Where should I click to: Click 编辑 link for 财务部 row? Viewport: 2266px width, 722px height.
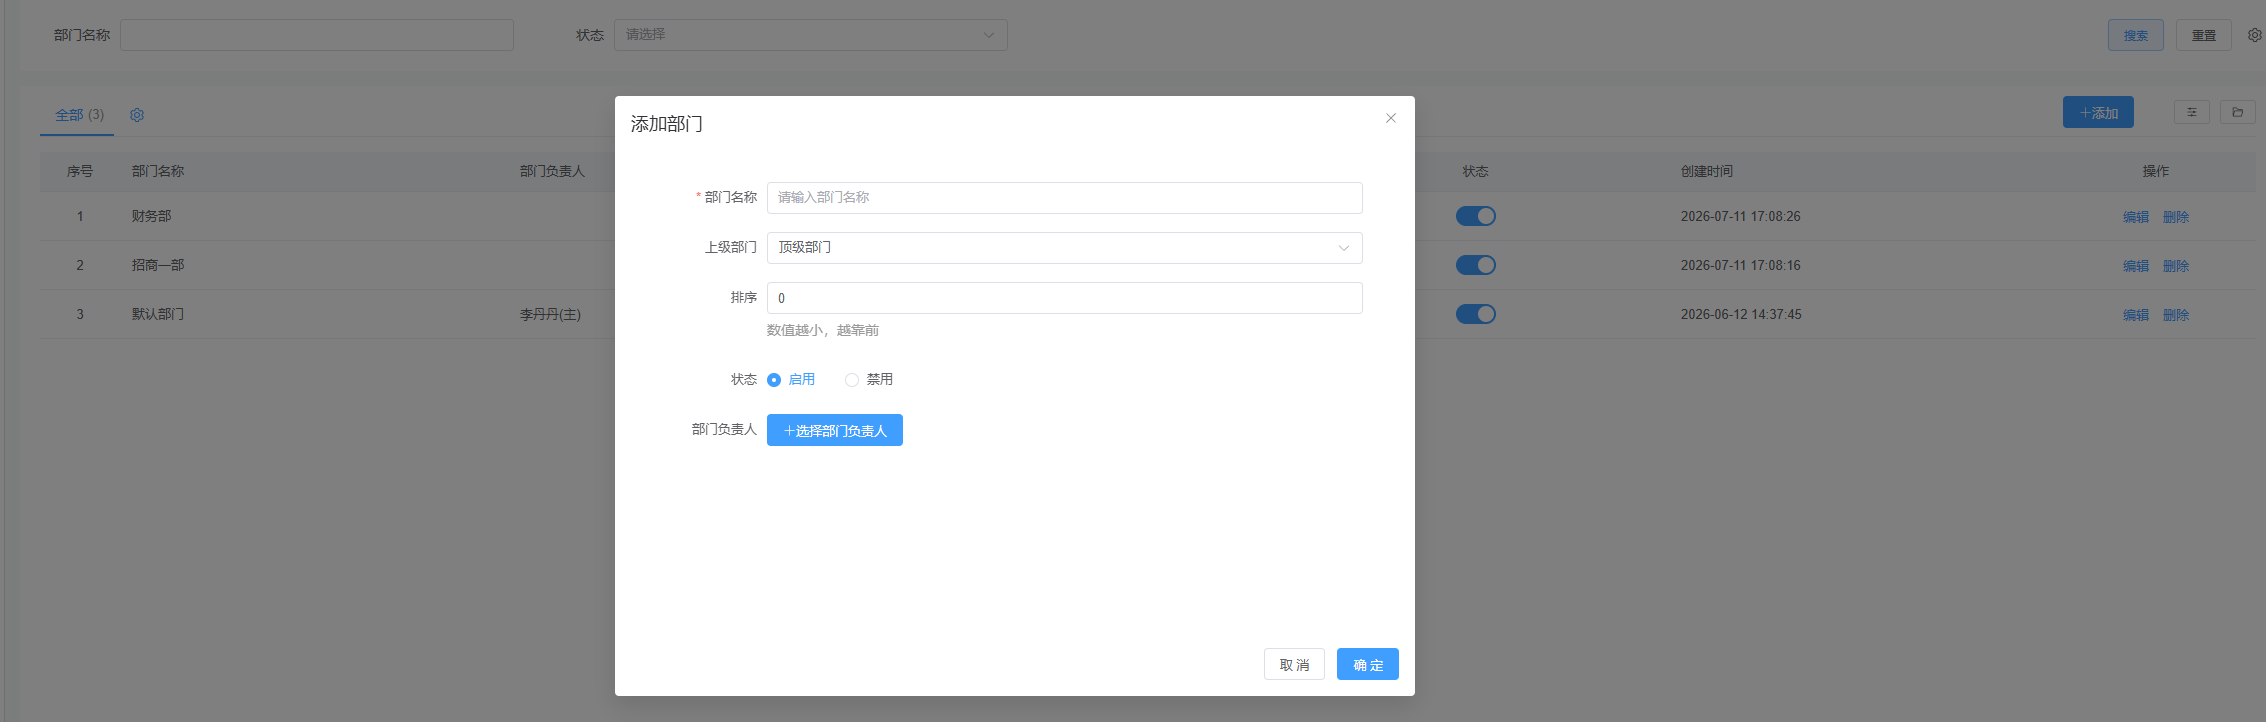[x=2136, y=217]
